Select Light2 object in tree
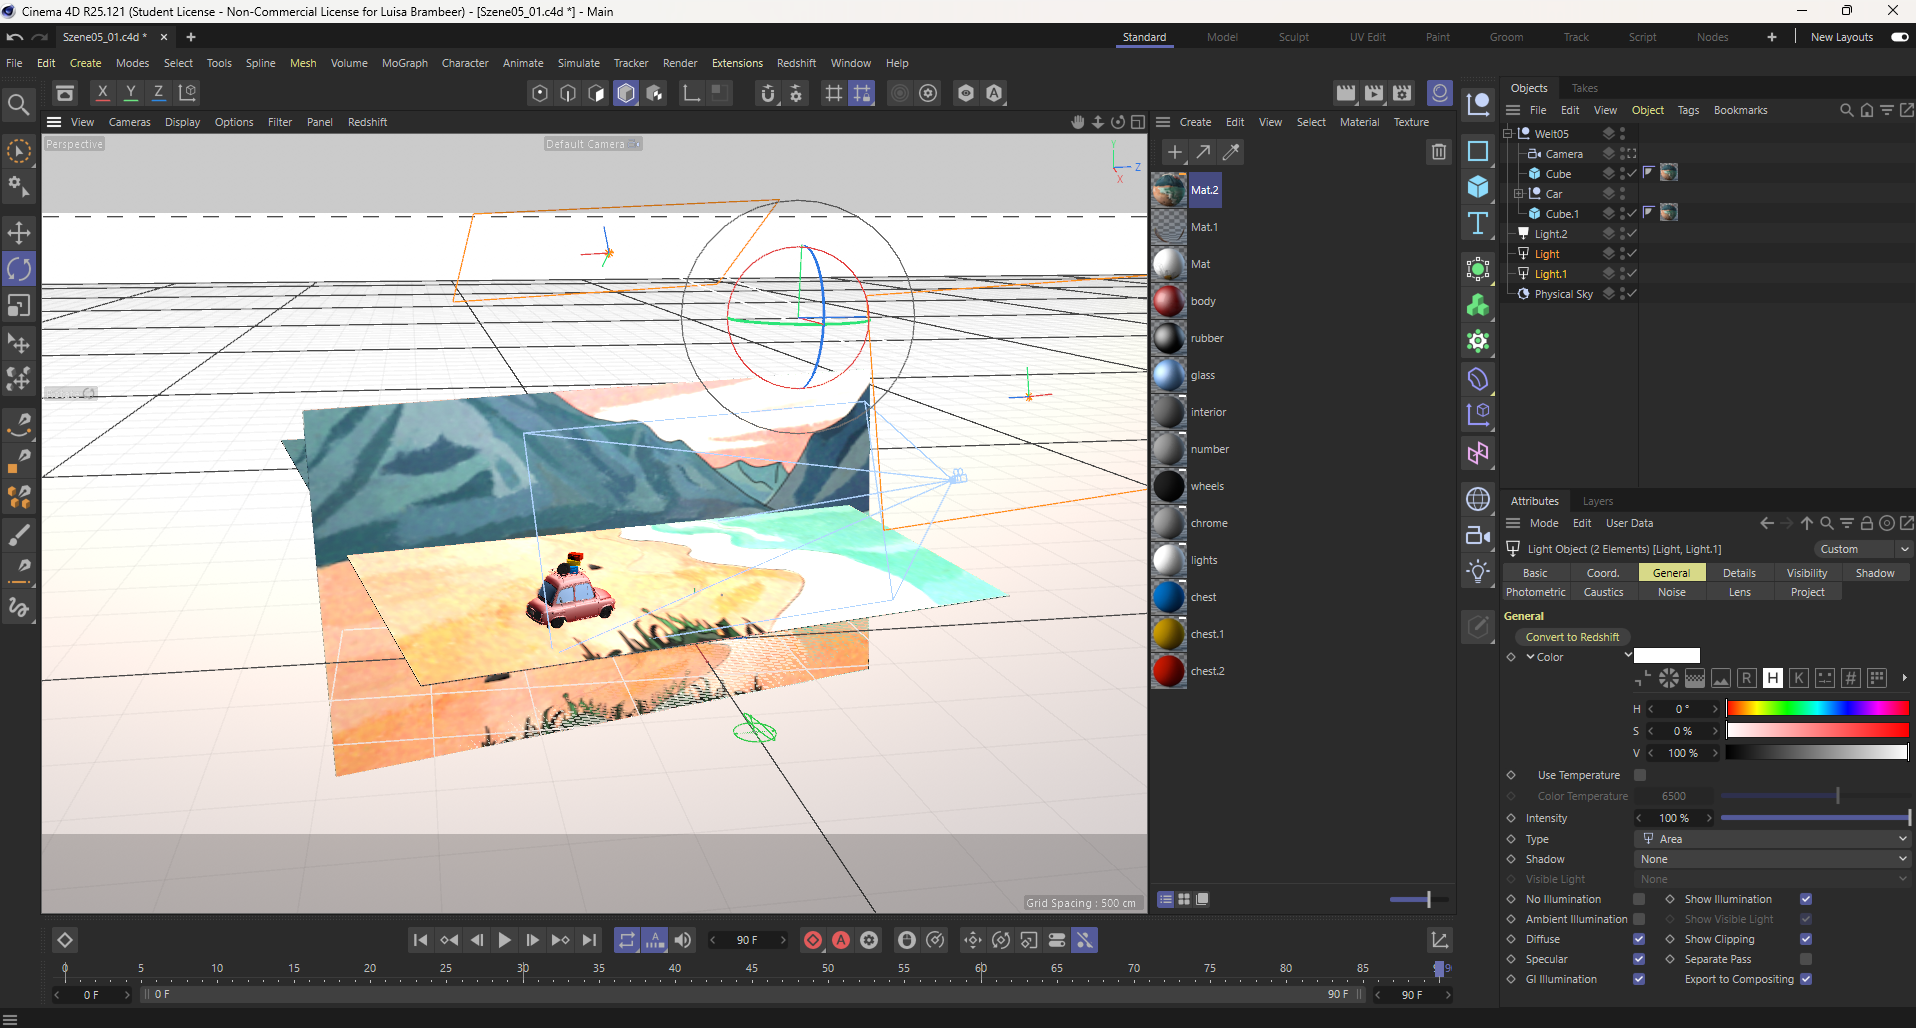The image size is (1916, 1028). pos(1551,234)
